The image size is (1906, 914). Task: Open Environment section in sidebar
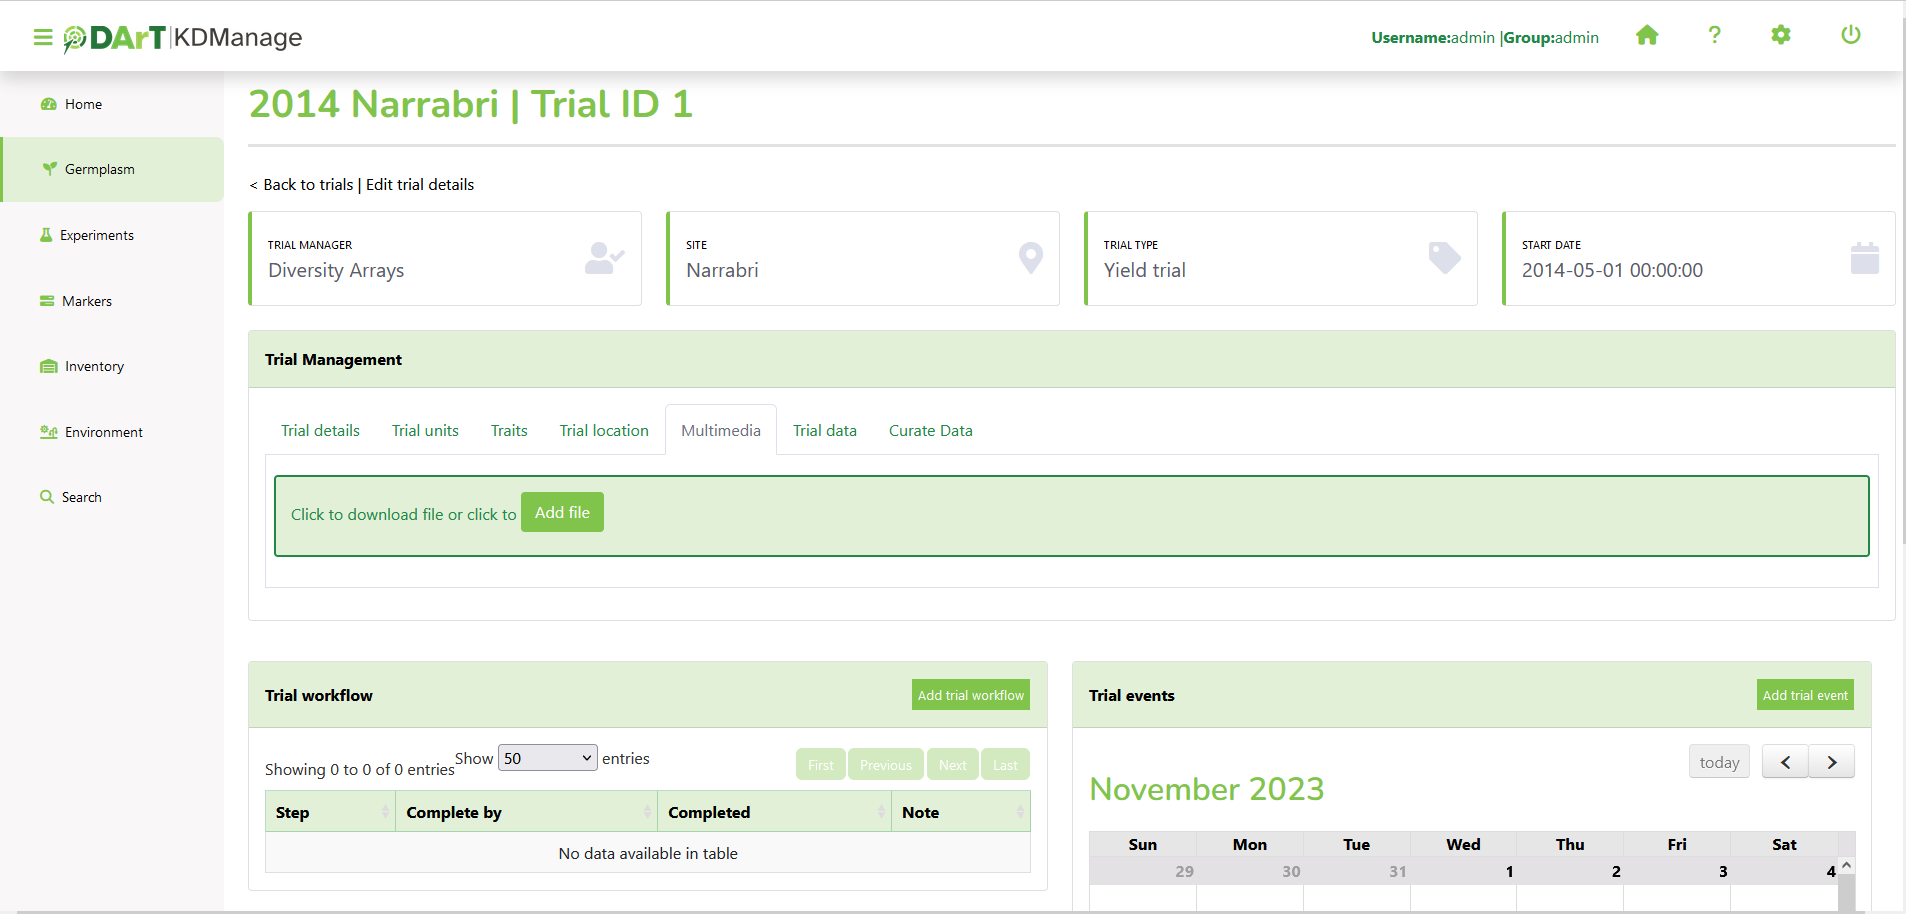103,433
